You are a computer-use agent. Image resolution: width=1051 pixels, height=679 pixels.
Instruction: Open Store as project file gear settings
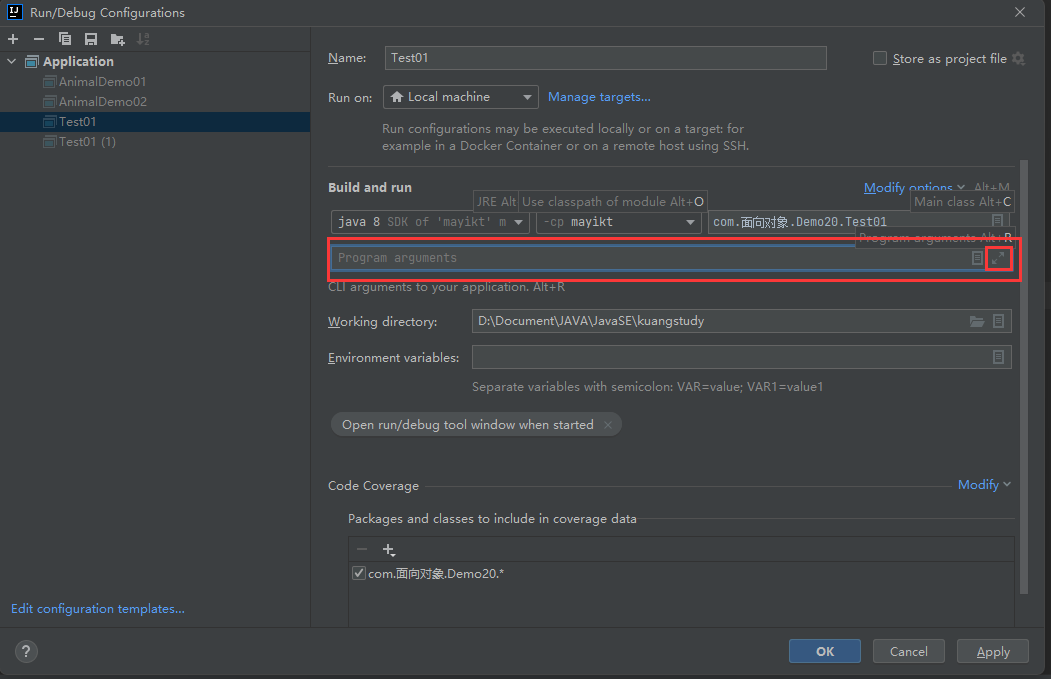(x=1019, y=58)
